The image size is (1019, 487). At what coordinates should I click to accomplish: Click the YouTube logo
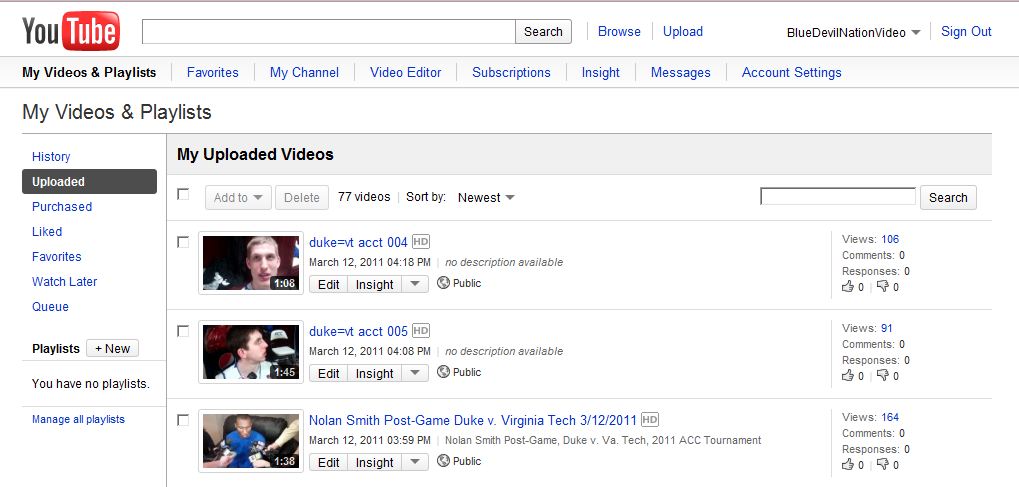71,31
